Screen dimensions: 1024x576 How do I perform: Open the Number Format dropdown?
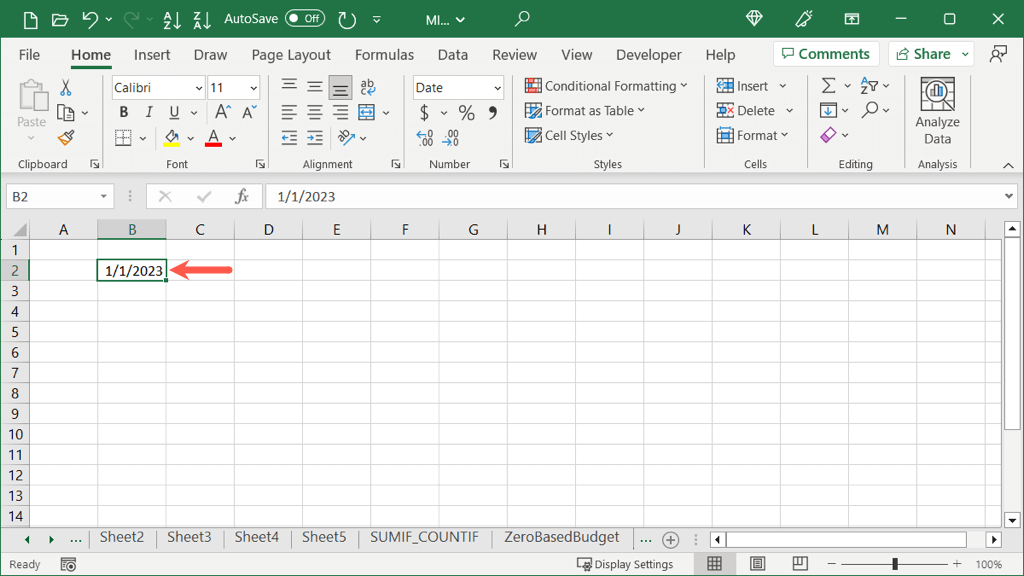pos(497,88)
